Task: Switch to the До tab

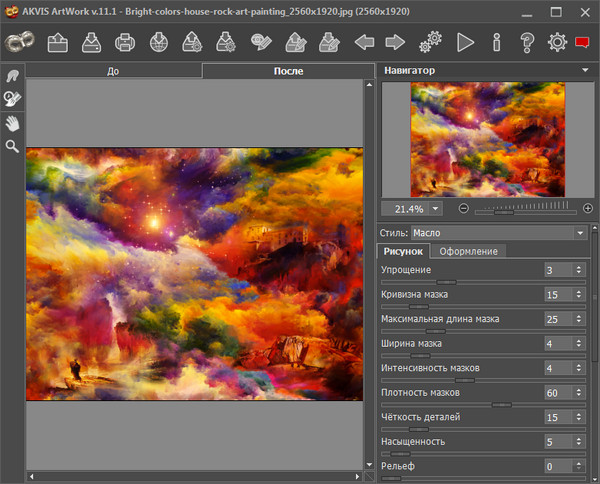Action: (x=113, y=72)
